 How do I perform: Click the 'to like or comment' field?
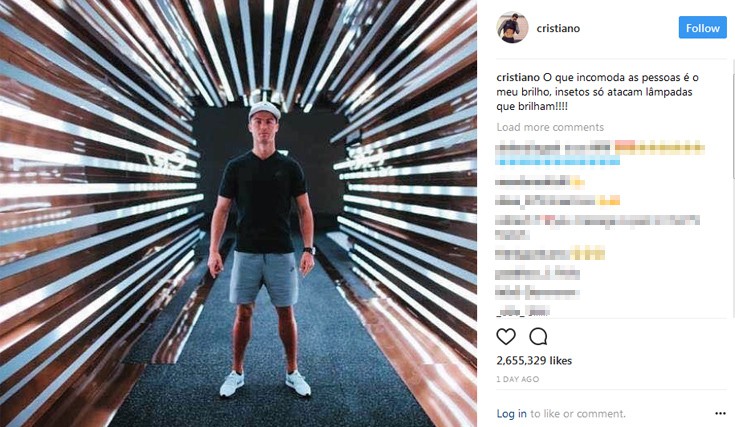578,413
